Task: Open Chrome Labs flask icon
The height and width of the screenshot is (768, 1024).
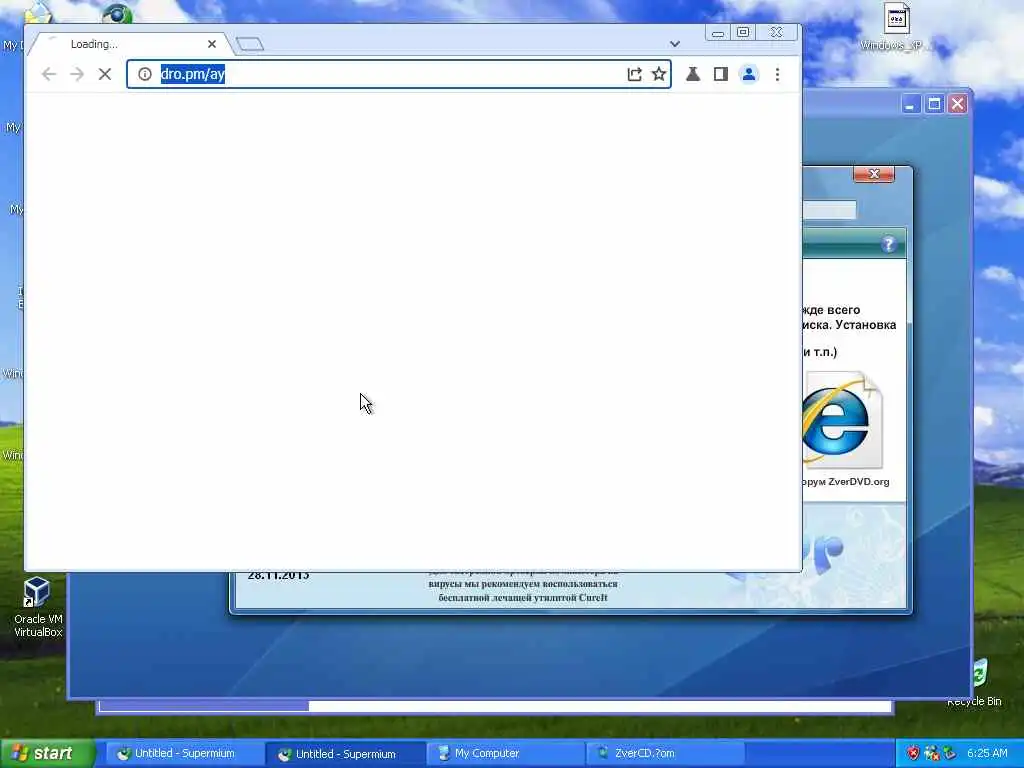Action: pyautogui.click(x=693, y=74)
